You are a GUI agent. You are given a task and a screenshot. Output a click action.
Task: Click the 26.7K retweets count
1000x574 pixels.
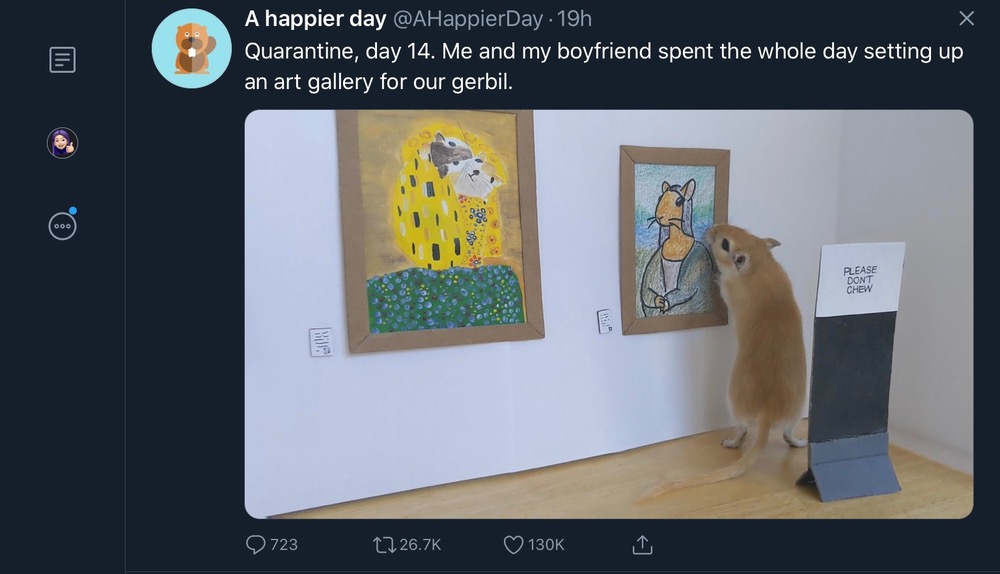coord(420,545)
